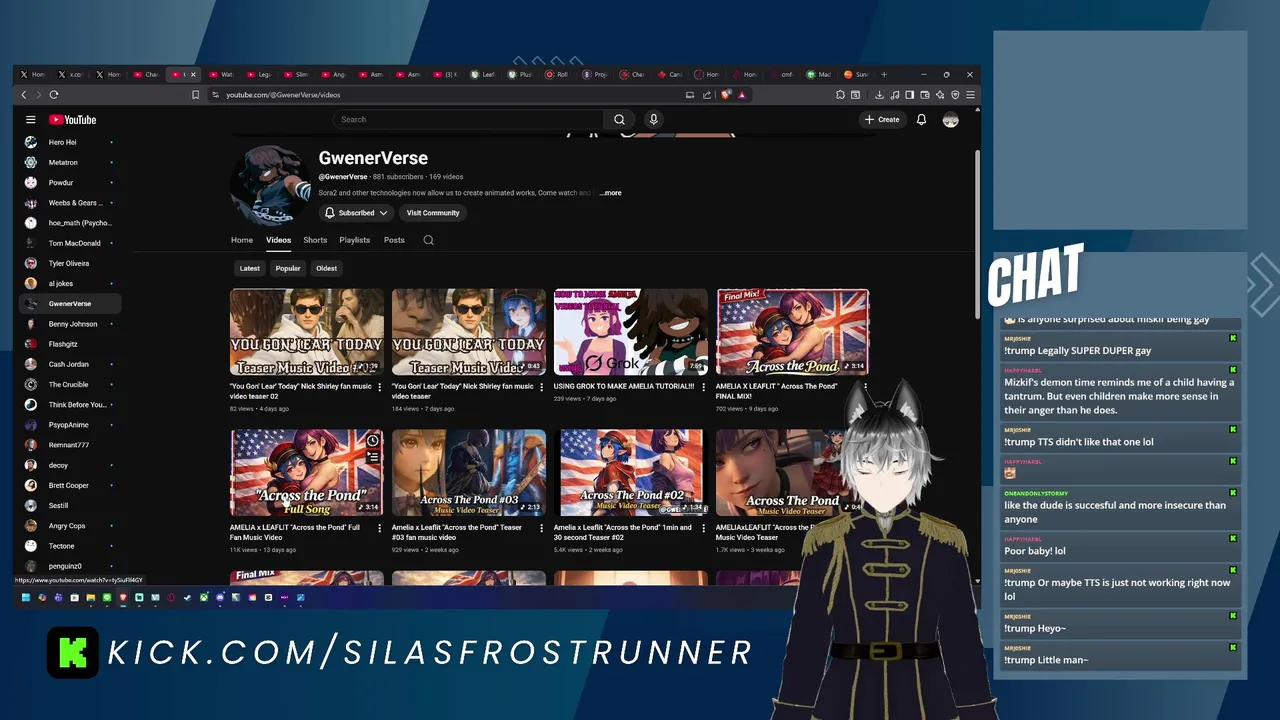This screenshot has width=1280, height=720.
Task: Toggle bookmark for this page
Action: (196, 95)
